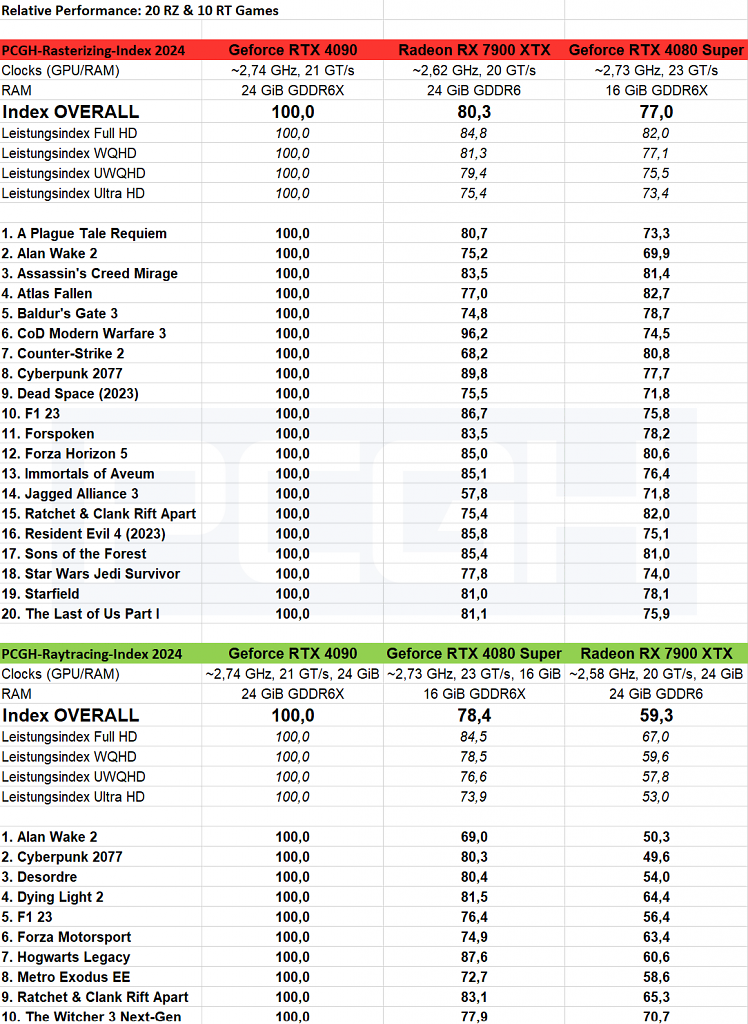
Task: Select the '~2,58 GHz, 20 GT/s, 24 GiB' clocks cell
Action: (656, 674)
